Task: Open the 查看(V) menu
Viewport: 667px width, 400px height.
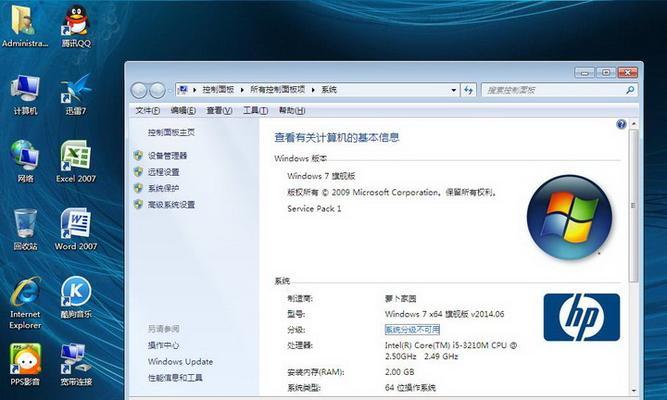Action: [219, 111]
